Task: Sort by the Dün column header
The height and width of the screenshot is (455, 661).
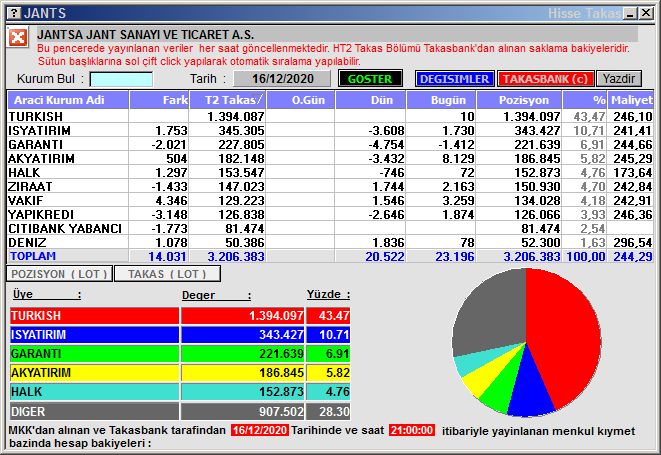Action: pyautogui.click(x=371, y=100)
